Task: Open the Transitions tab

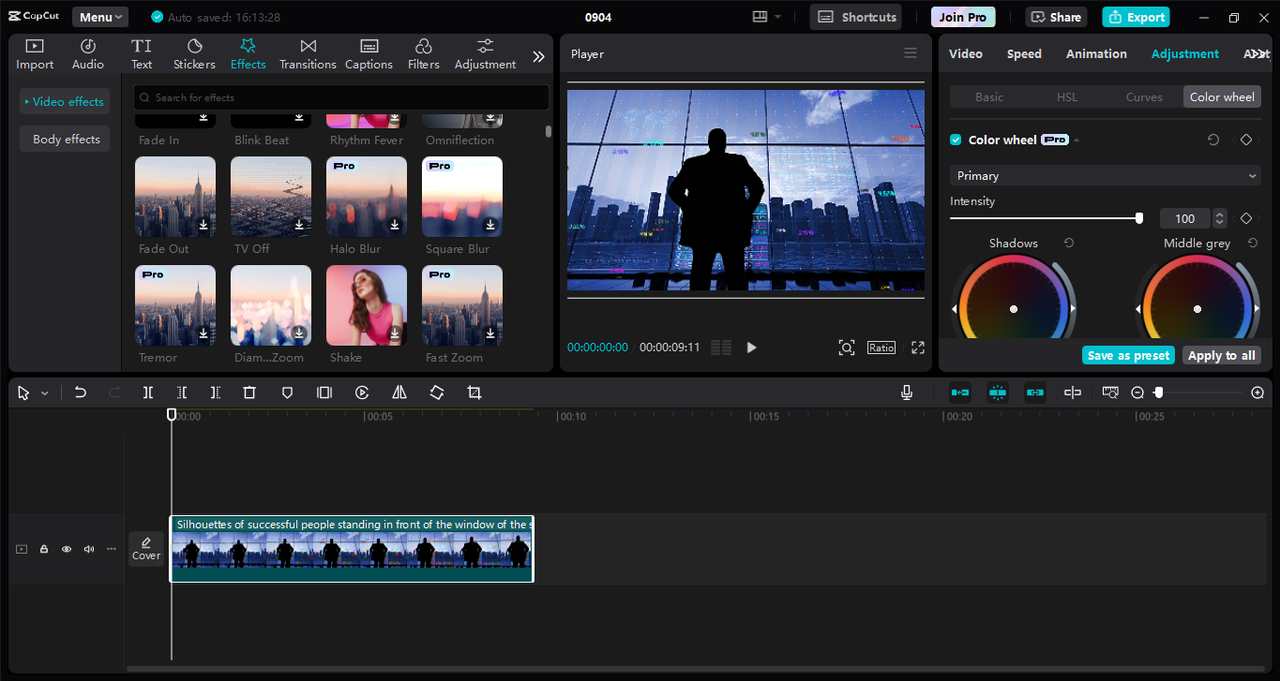Action: tap(308, 54)
